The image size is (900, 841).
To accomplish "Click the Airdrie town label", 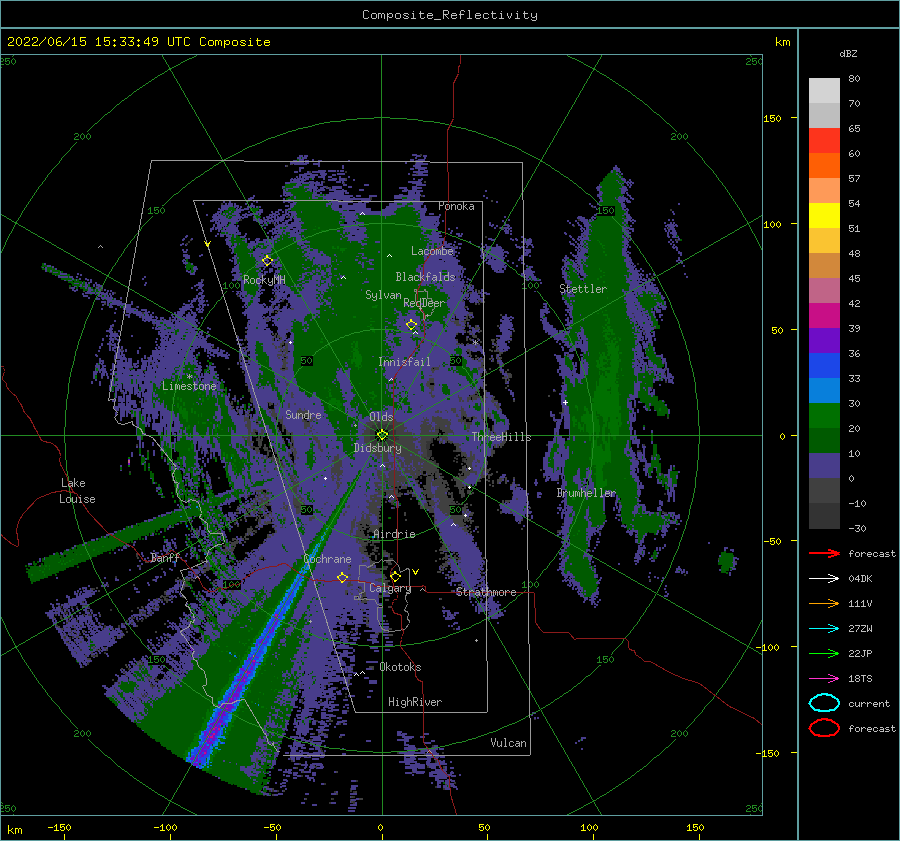I will pyautogui.click(x=394, y=534).
